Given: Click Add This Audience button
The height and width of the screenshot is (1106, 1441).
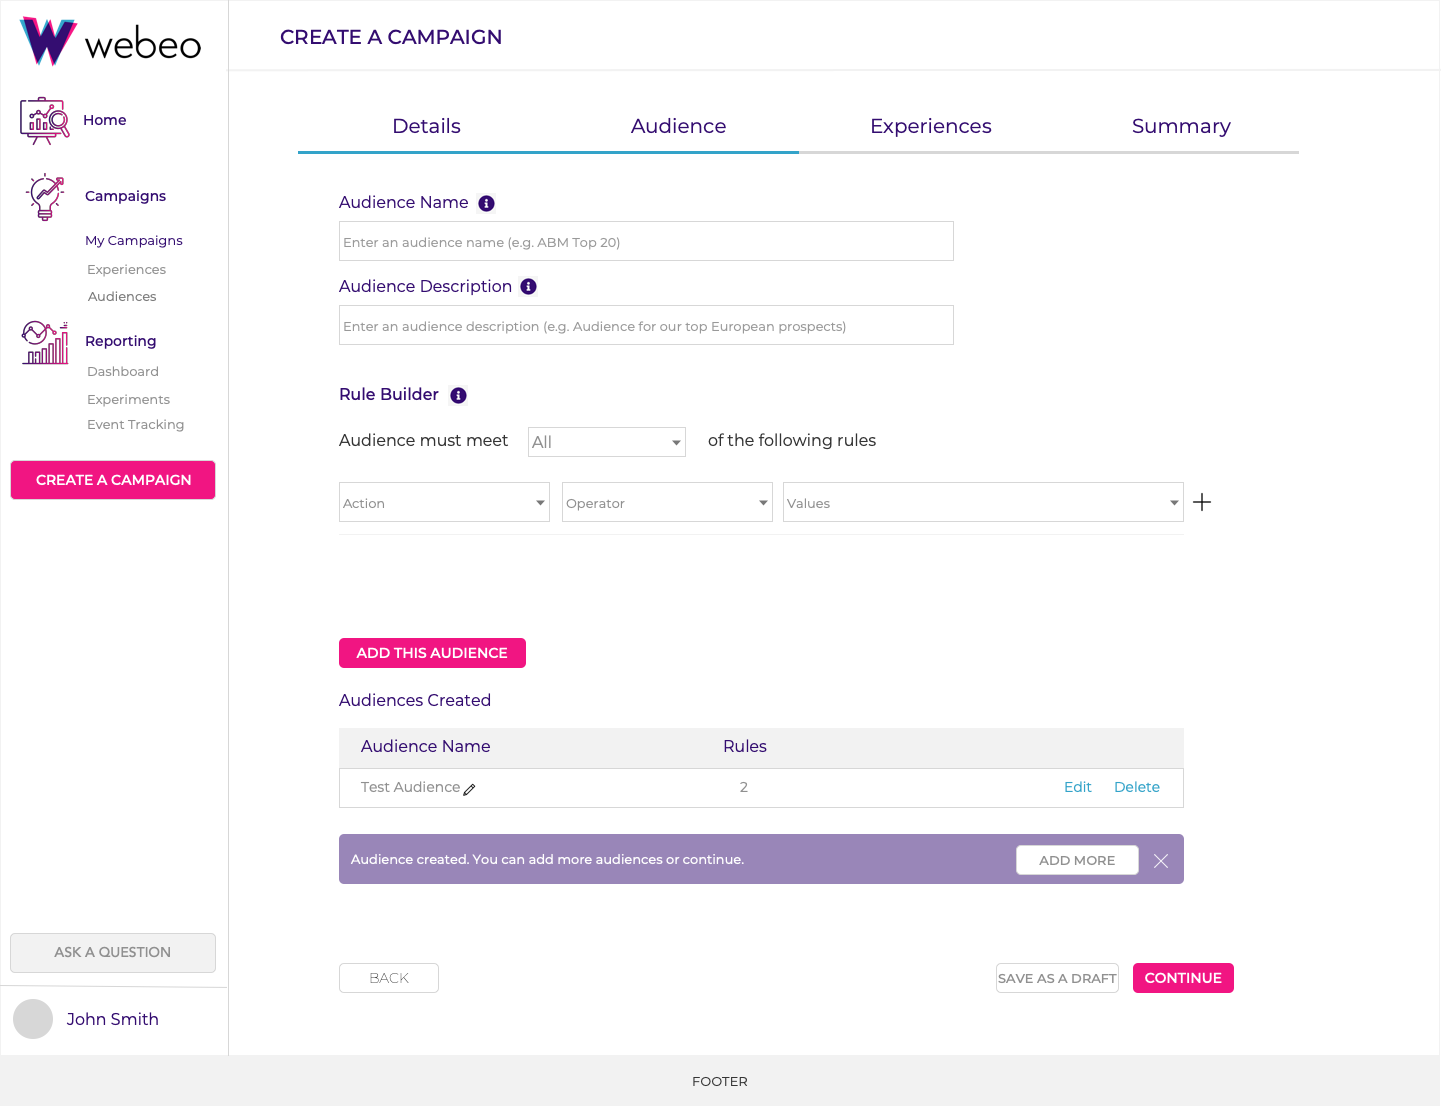Looking at the screenshot, I should 432,653.
